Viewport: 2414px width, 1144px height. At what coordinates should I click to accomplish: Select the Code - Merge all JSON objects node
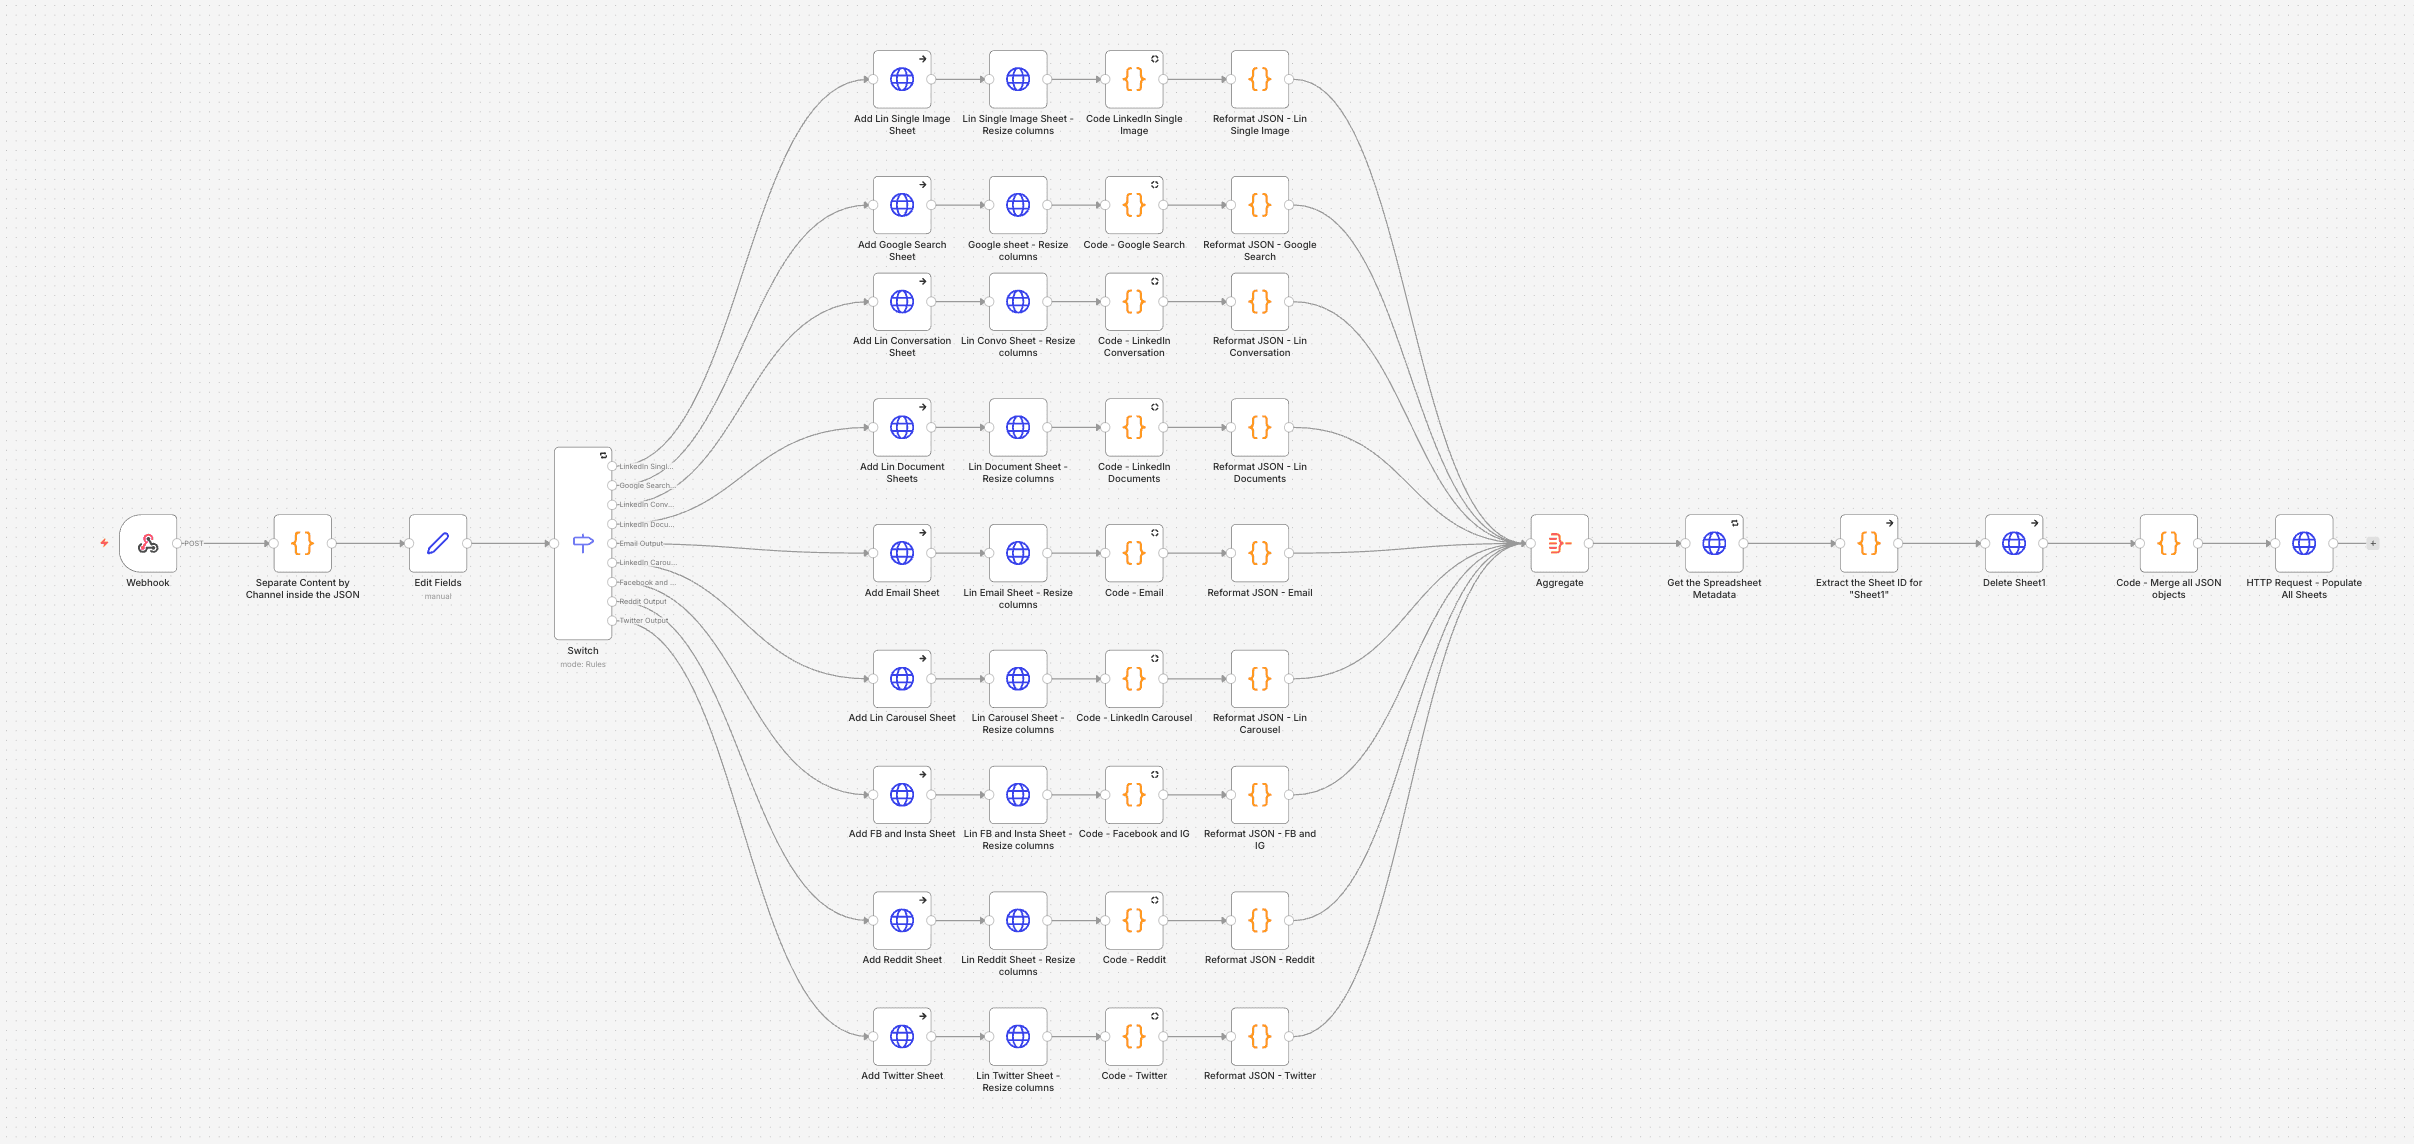pos(2169,543)
